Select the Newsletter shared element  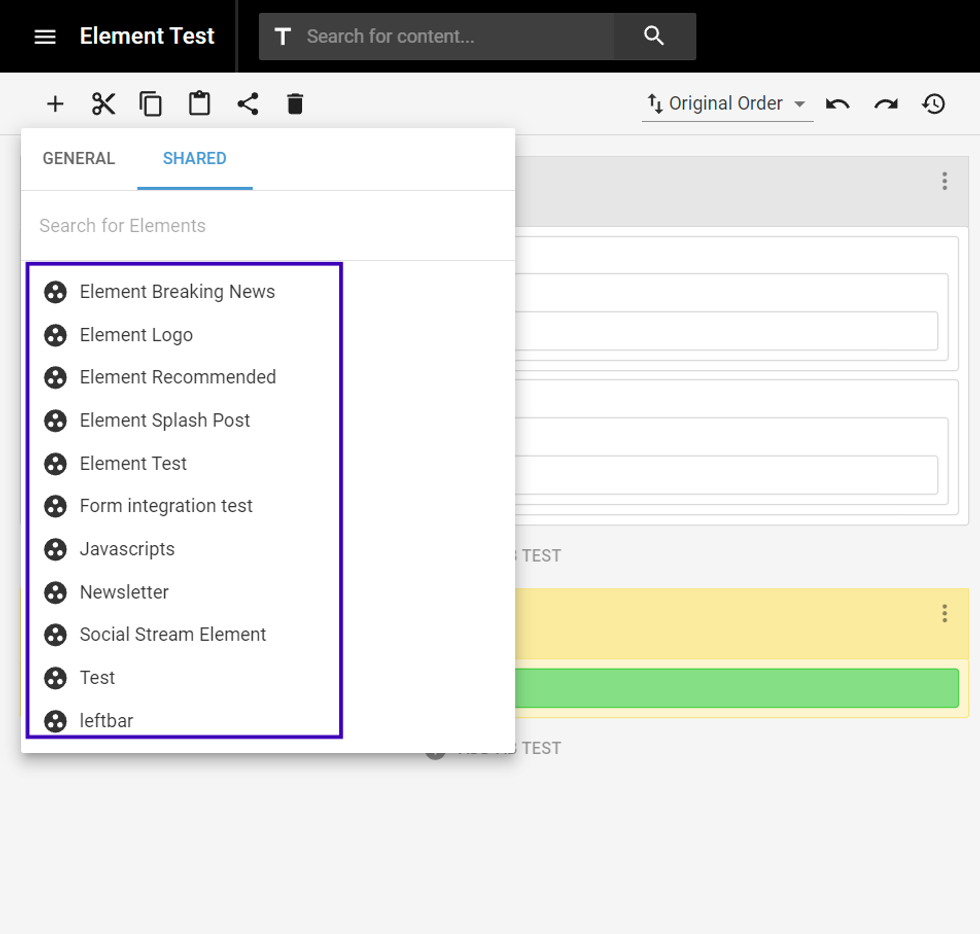click(x=124, y=592)
